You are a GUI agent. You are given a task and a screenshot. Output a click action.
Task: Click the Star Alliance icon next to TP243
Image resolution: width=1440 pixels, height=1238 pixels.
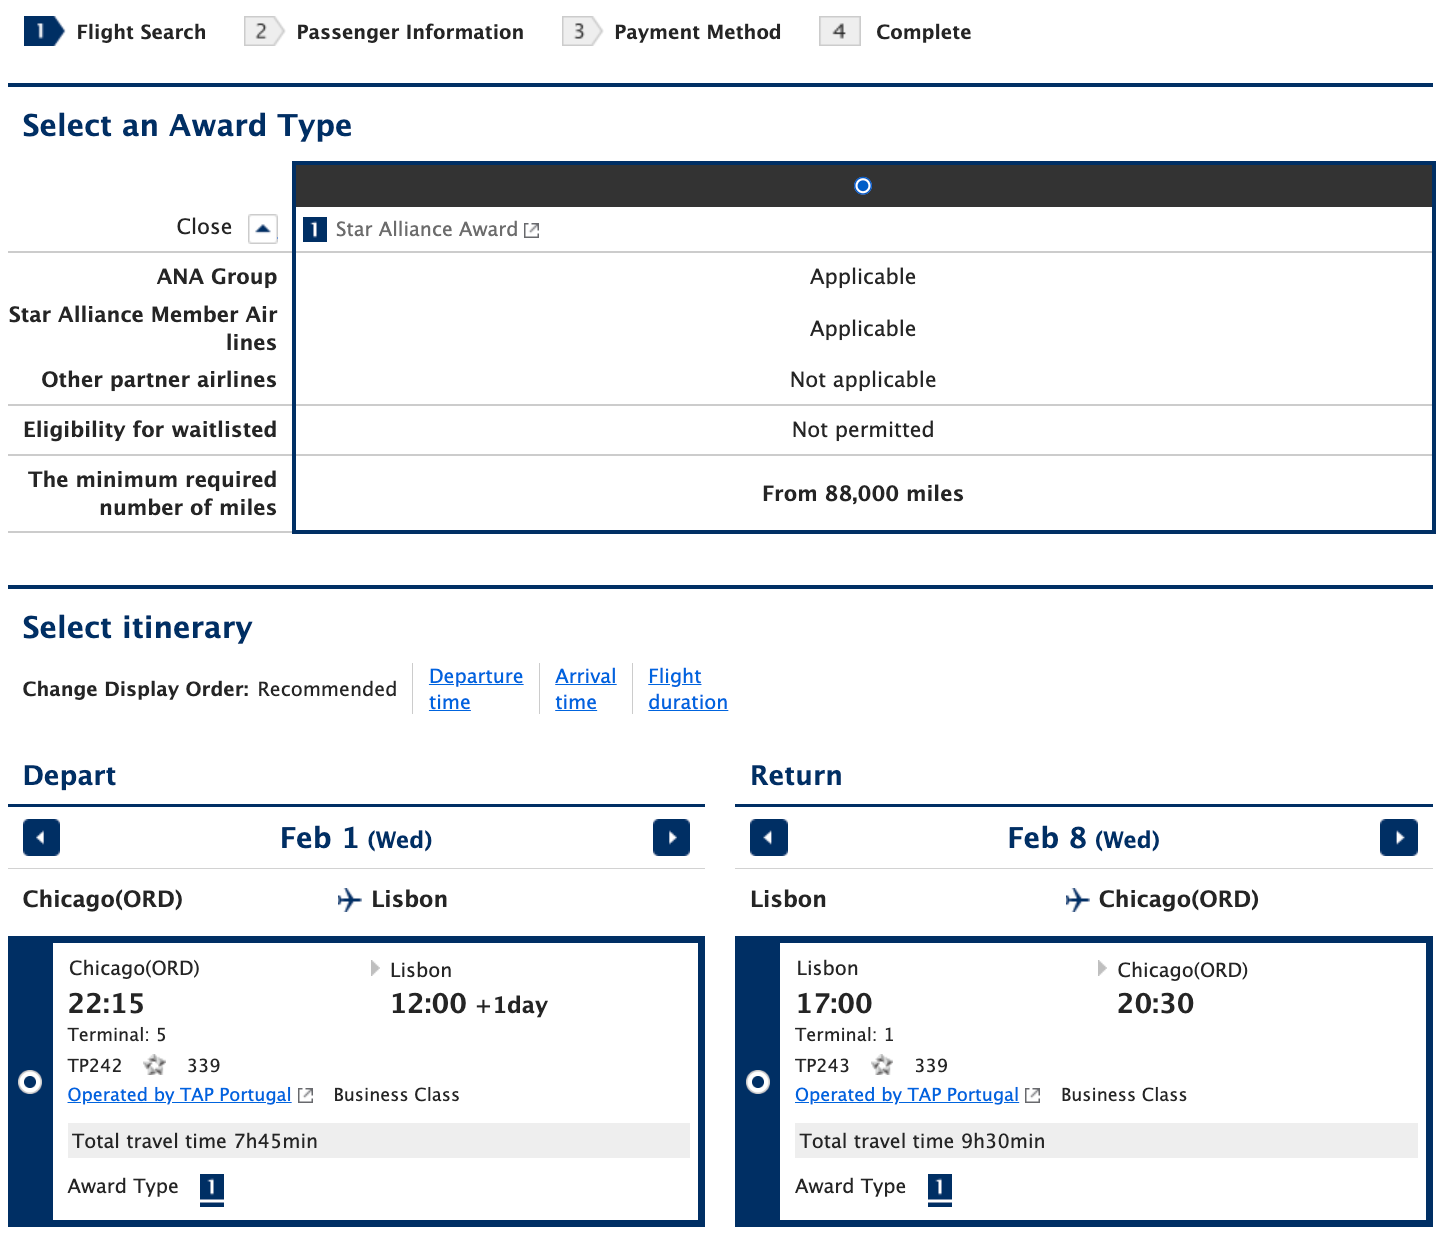click(881, 1065)
